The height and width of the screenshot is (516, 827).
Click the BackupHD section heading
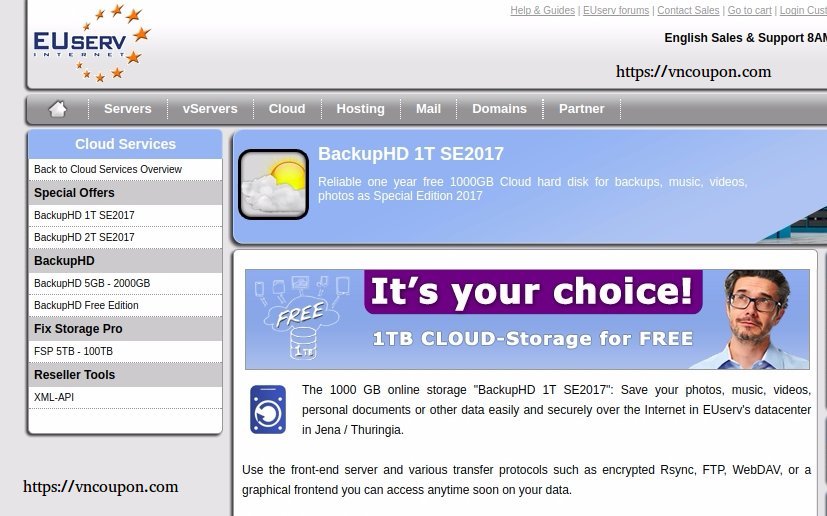tap(125, 261)
